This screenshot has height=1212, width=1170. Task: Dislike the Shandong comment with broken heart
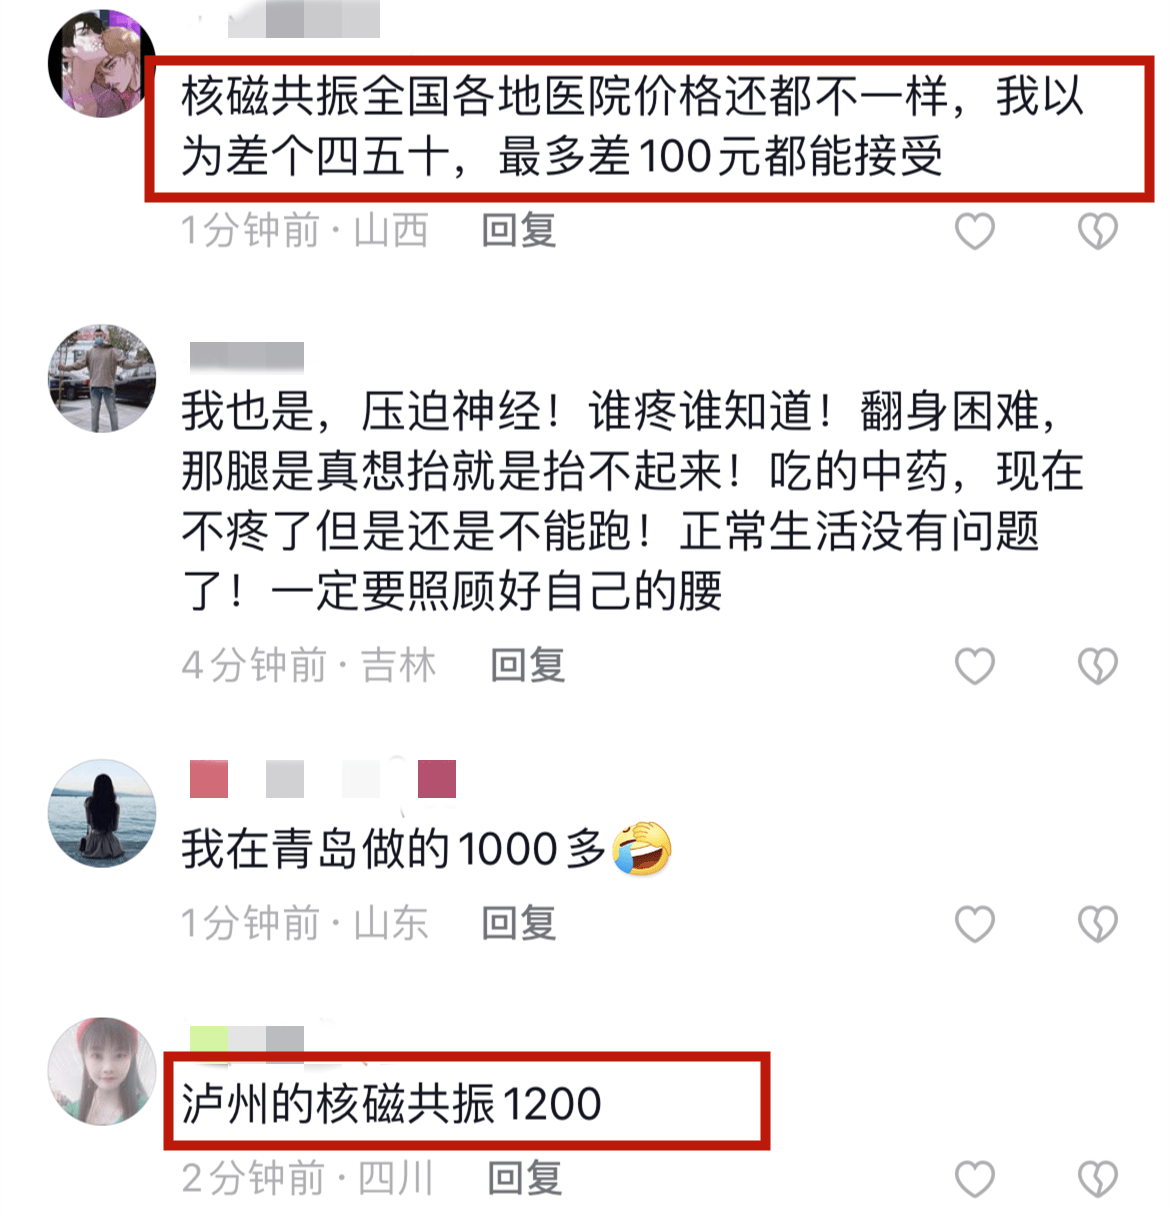coord(1097,924)
